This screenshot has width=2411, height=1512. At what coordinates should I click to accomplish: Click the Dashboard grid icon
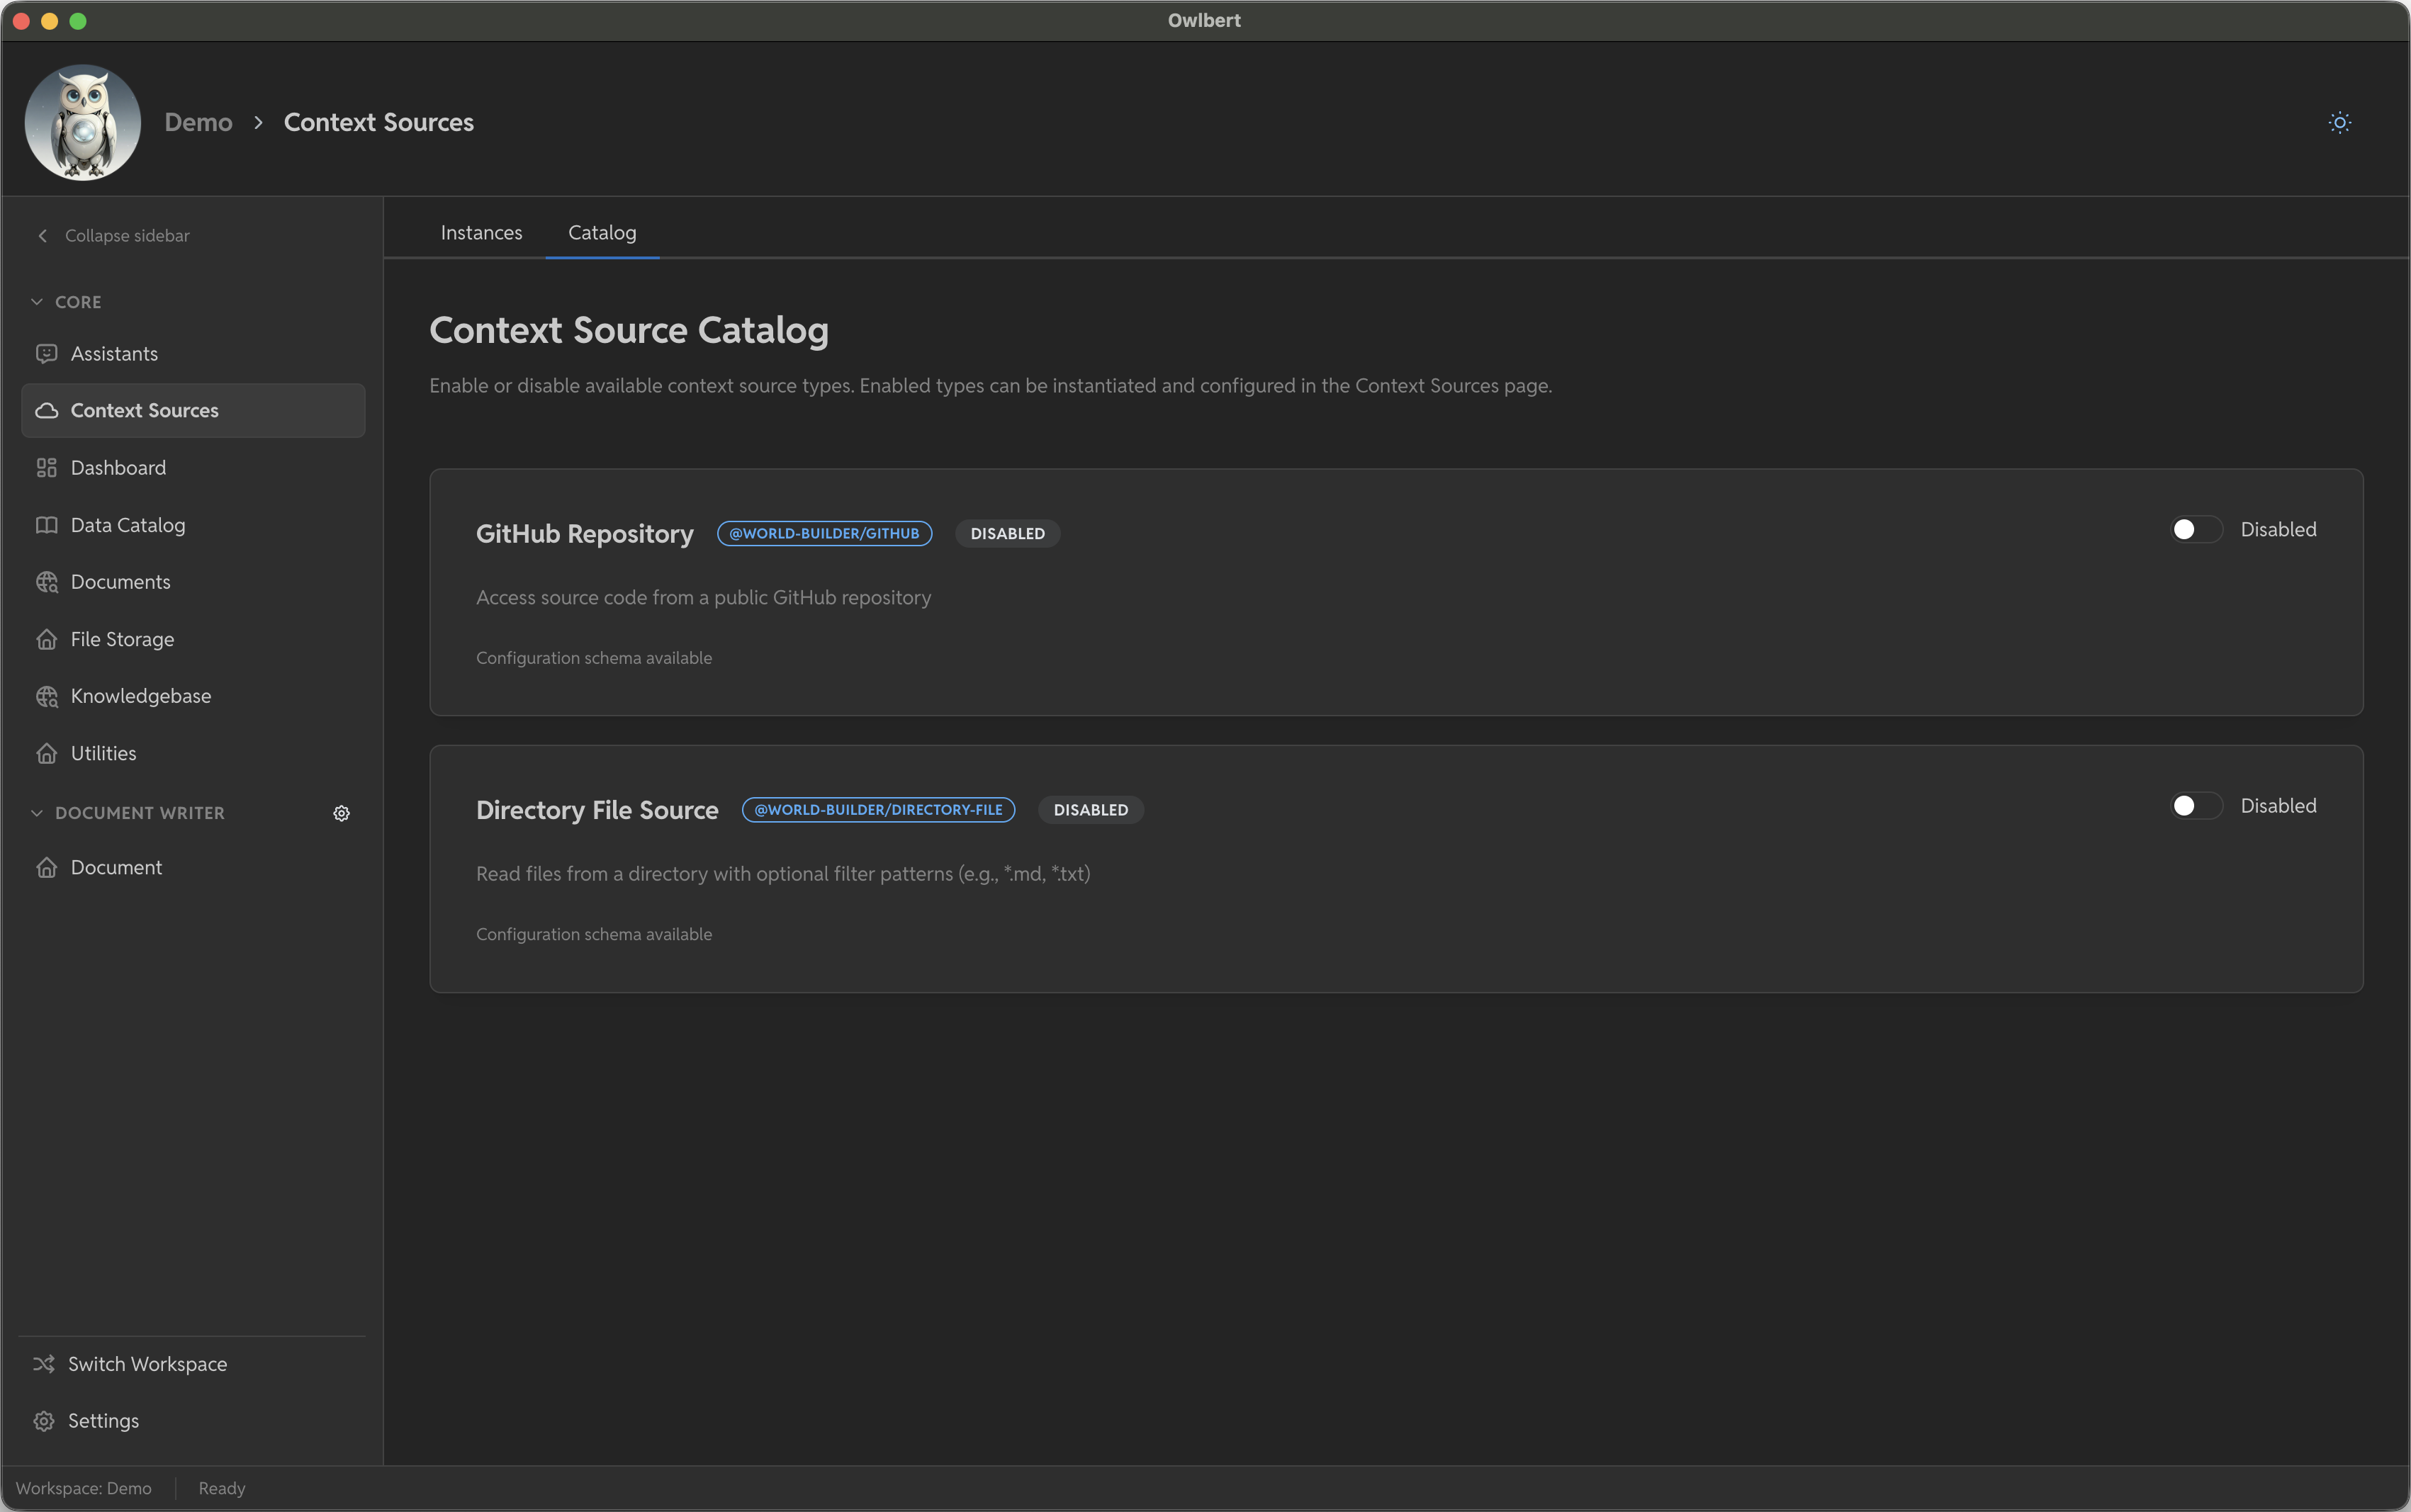point(47,468)
